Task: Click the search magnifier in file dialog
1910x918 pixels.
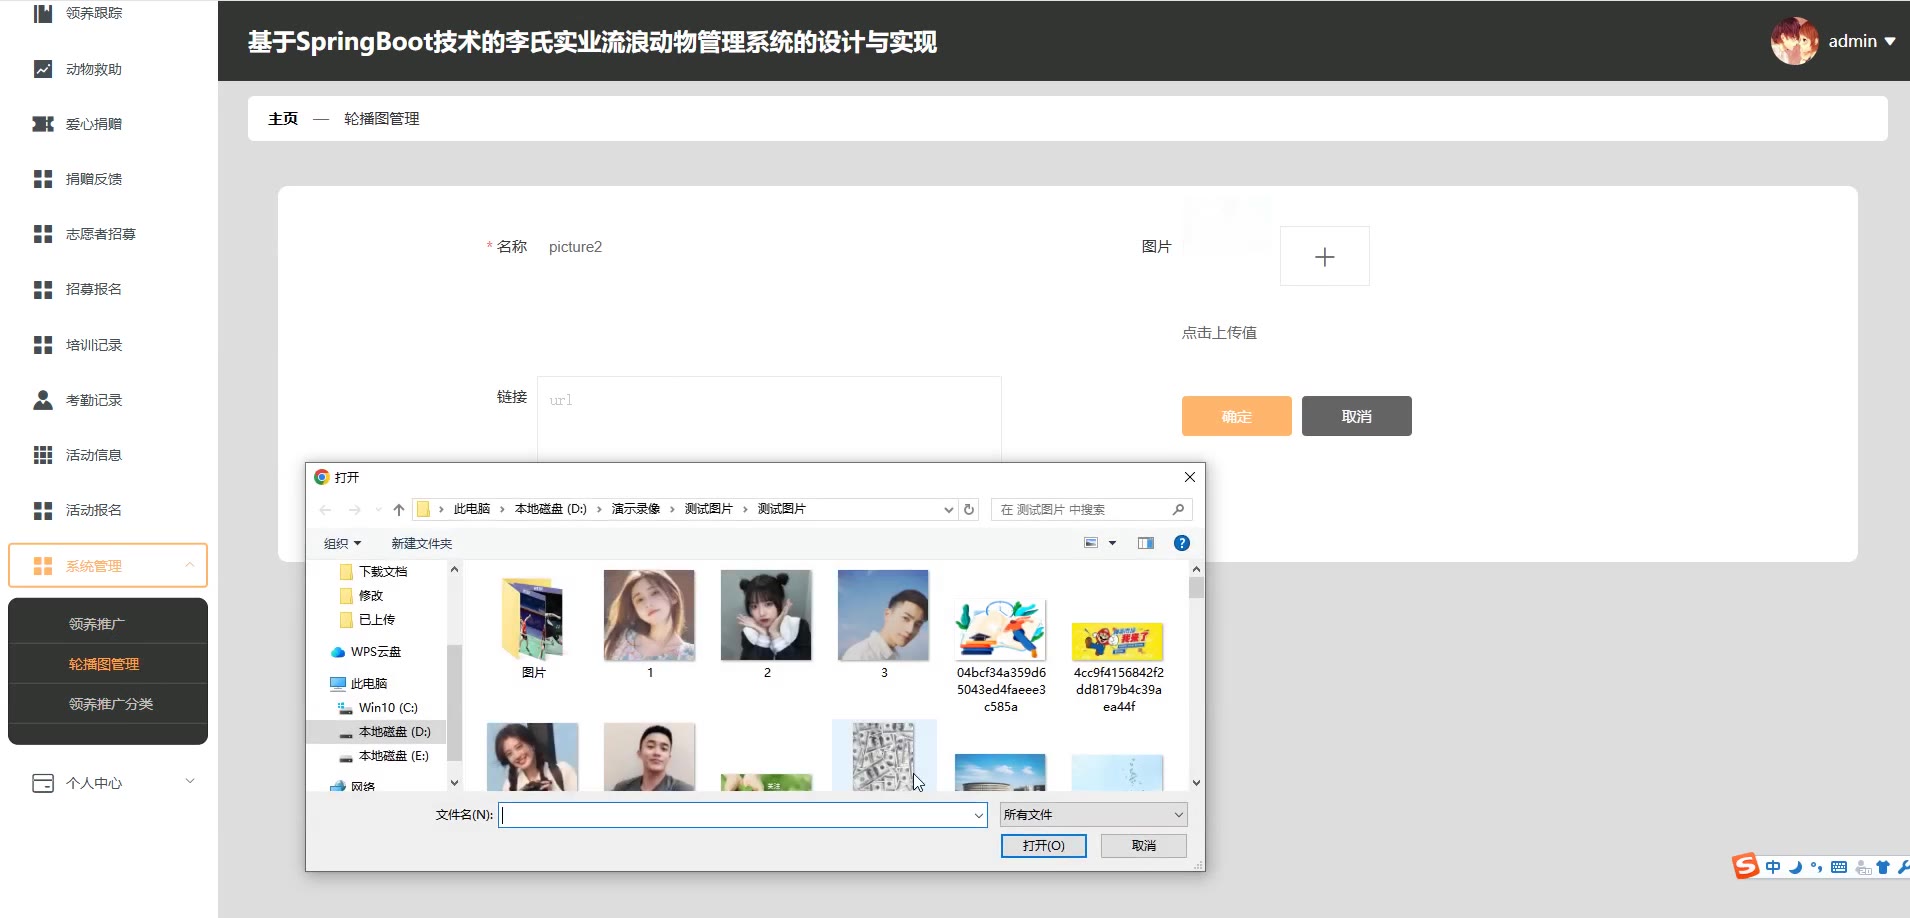Action: 1178,510
